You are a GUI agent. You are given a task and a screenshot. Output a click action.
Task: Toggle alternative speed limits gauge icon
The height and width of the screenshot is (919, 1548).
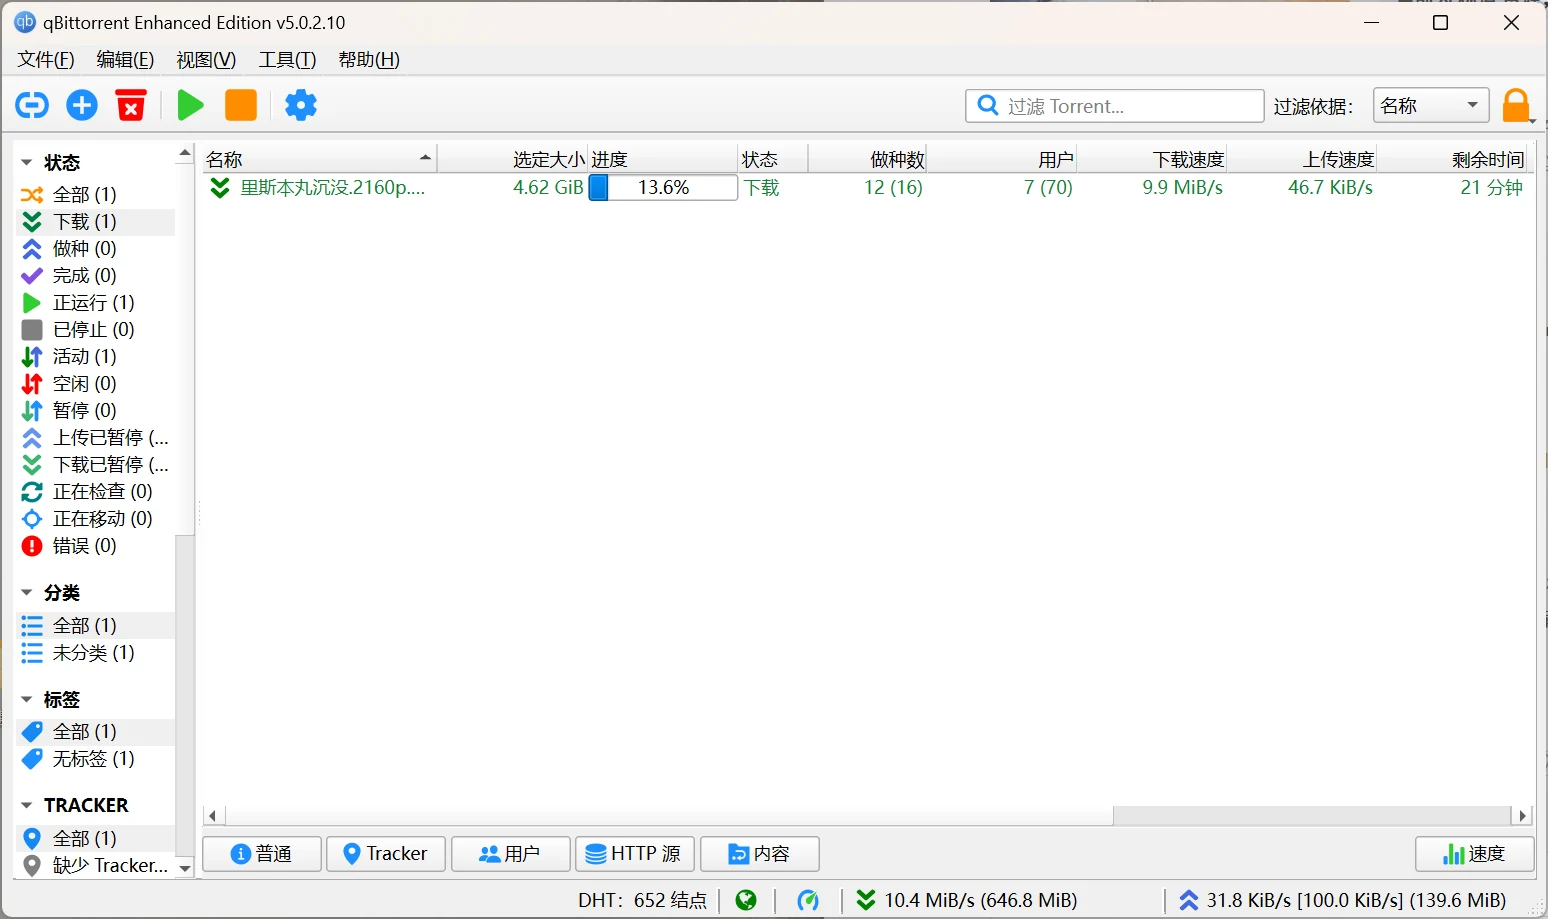point(808,901)
